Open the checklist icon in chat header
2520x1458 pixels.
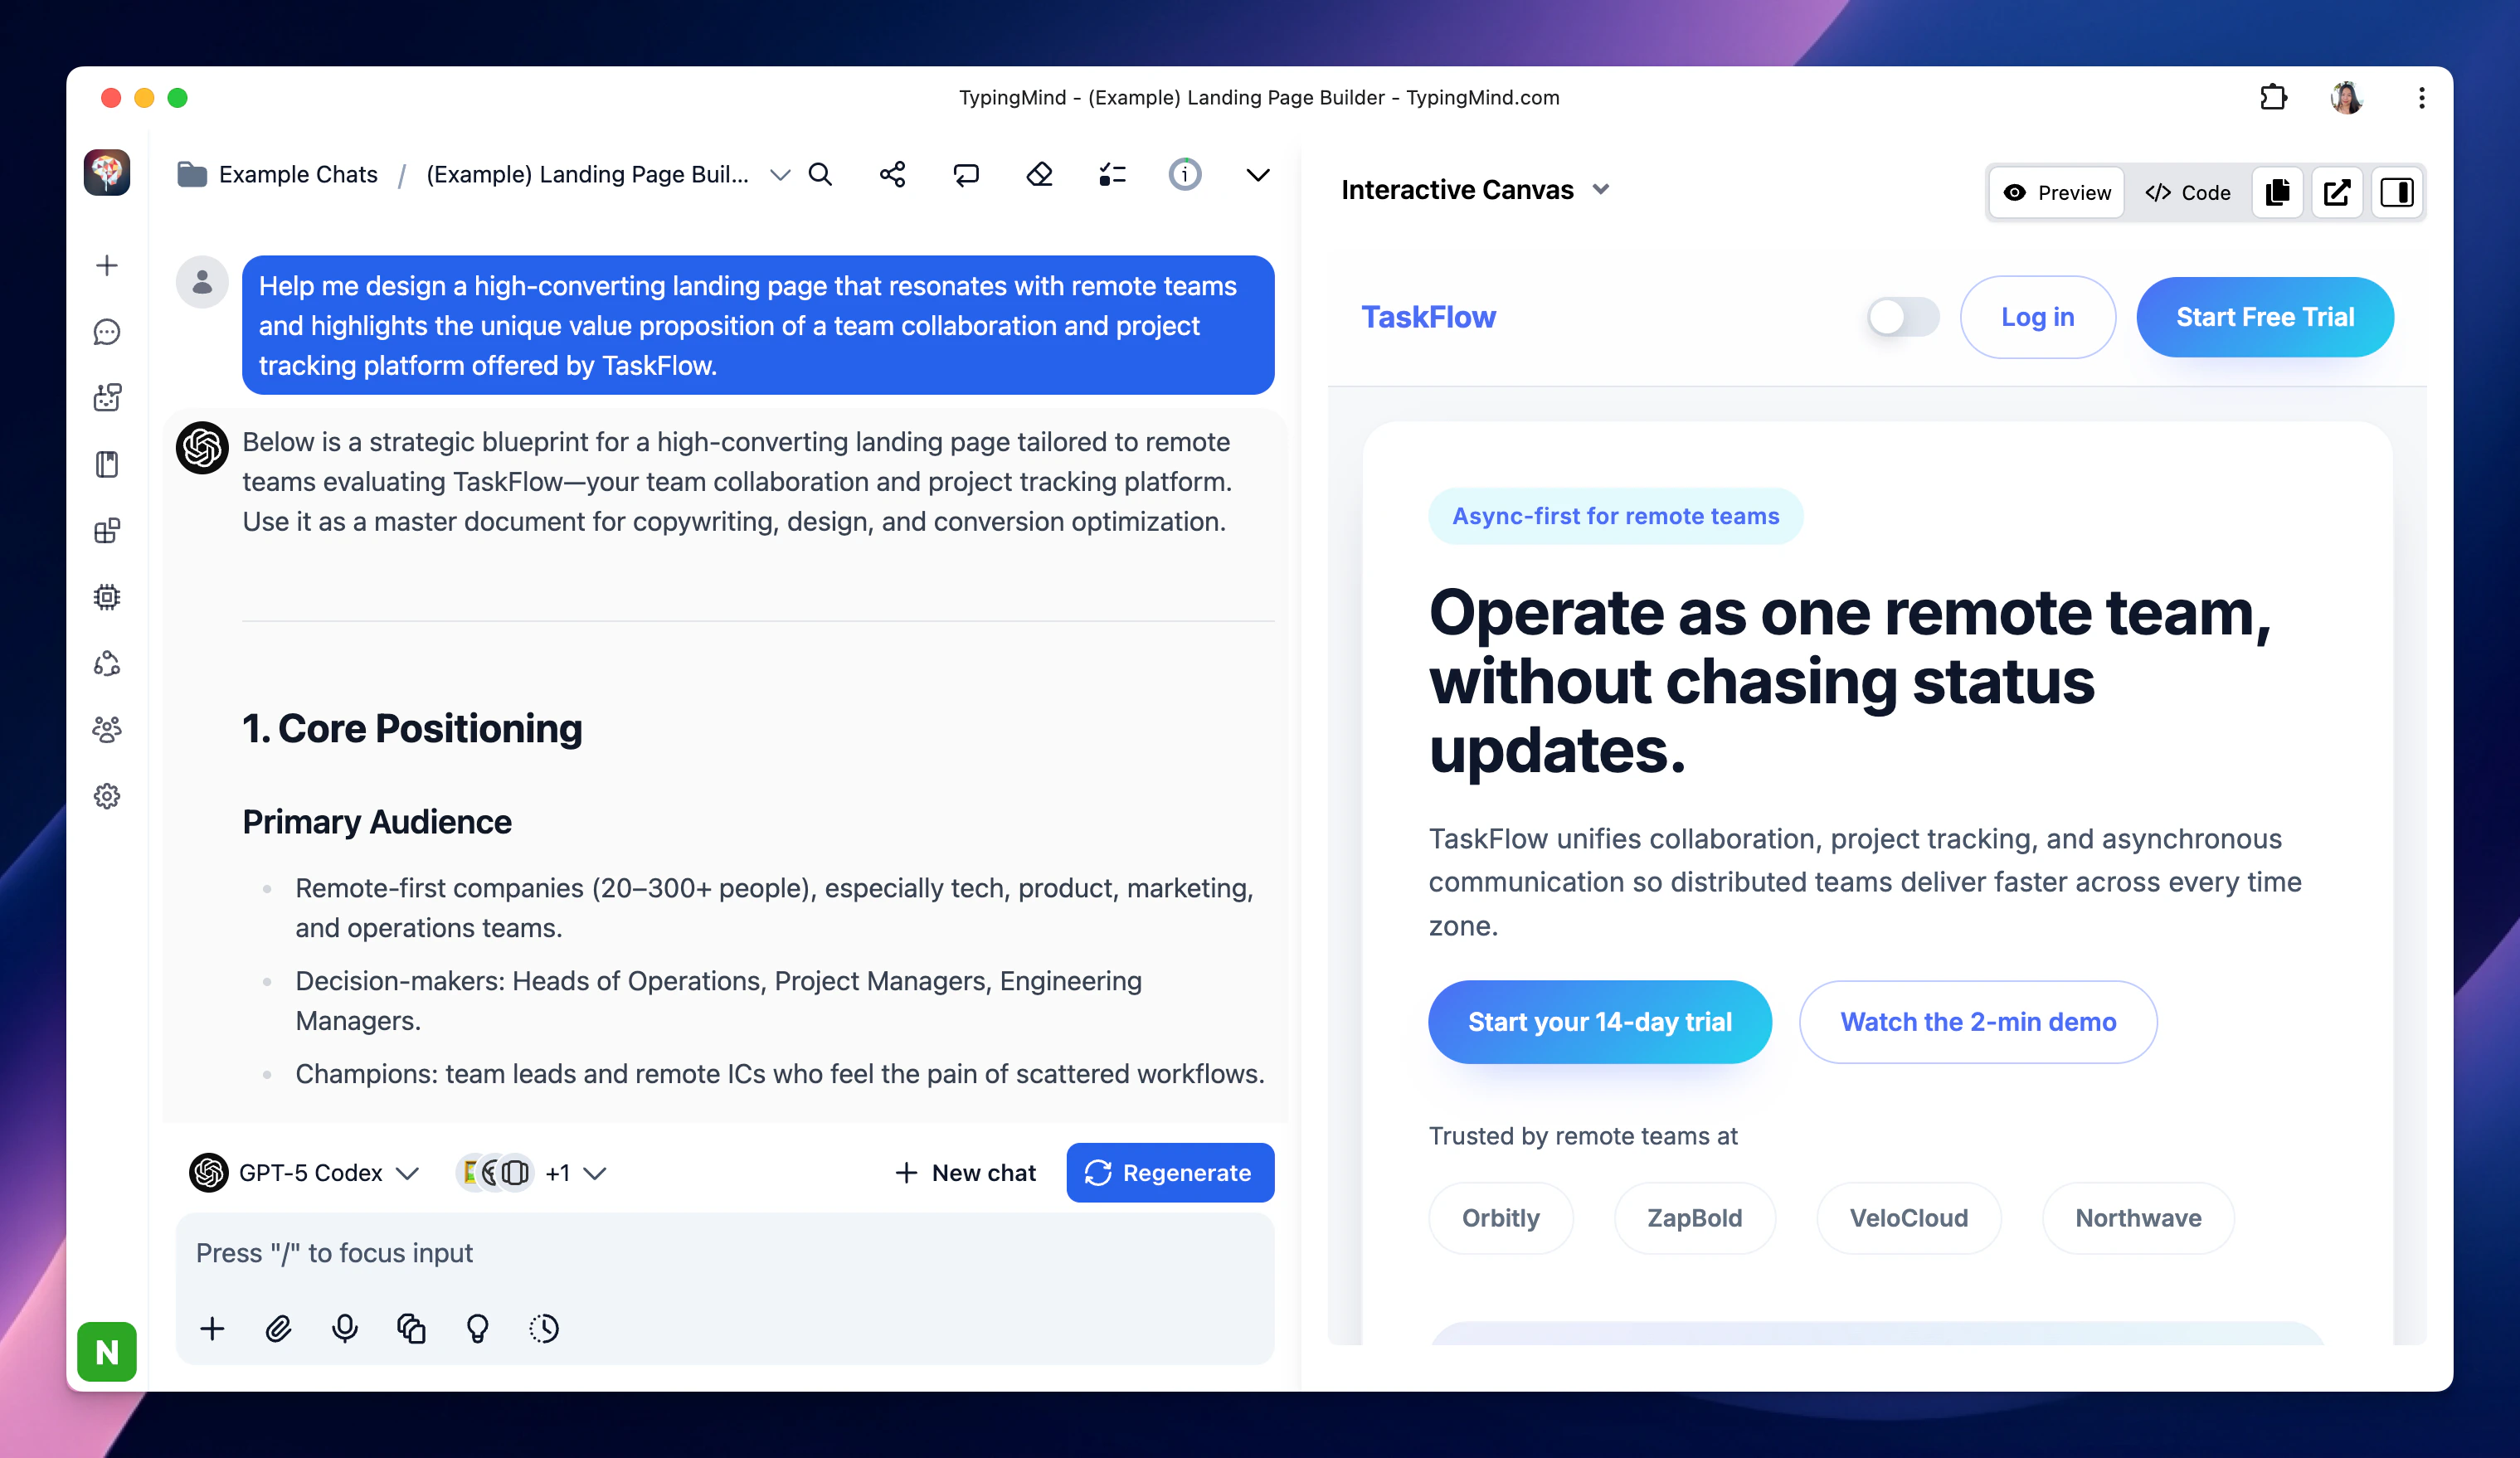point(1112,175)
